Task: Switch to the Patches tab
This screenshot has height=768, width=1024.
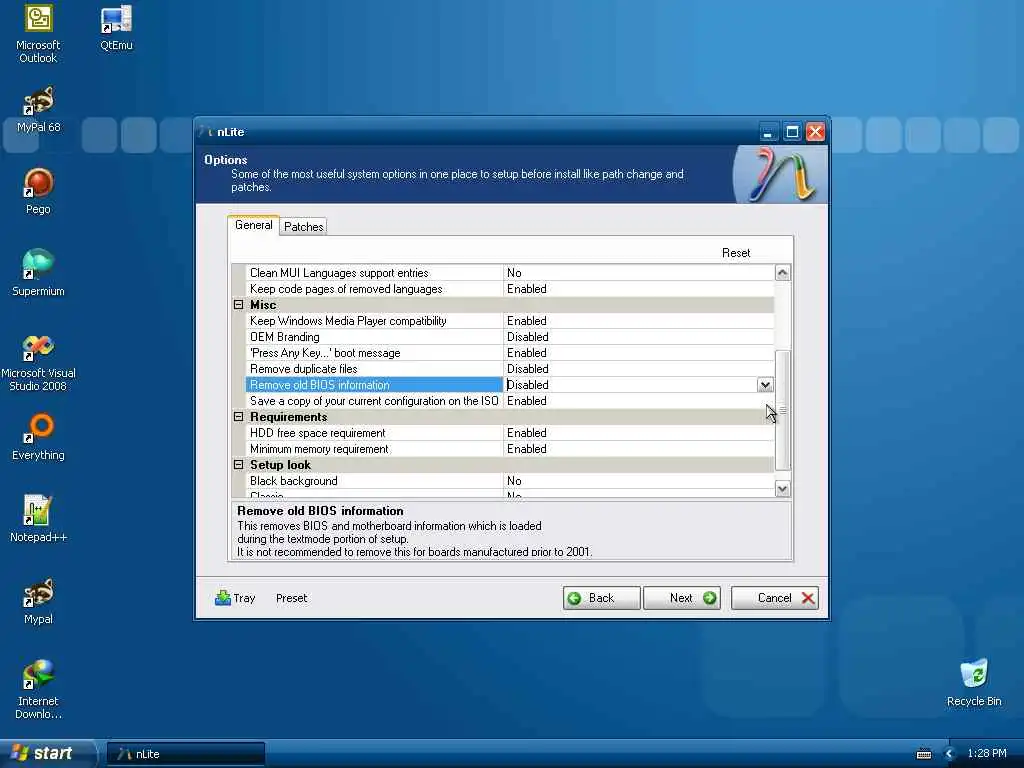Action: tap(303, 227)
